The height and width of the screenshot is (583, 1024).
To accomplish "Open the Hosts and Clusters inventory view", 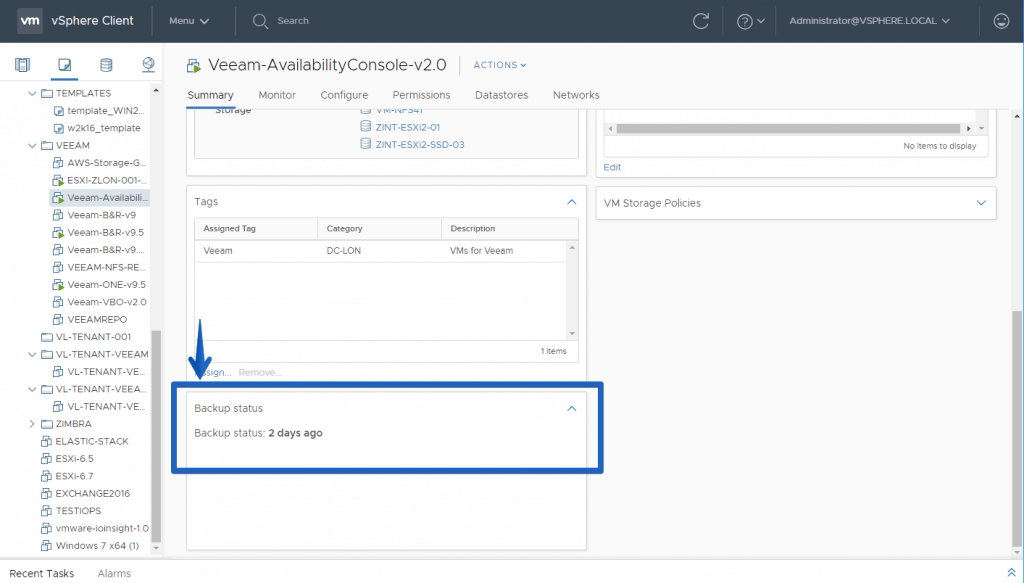I will 22,65.
